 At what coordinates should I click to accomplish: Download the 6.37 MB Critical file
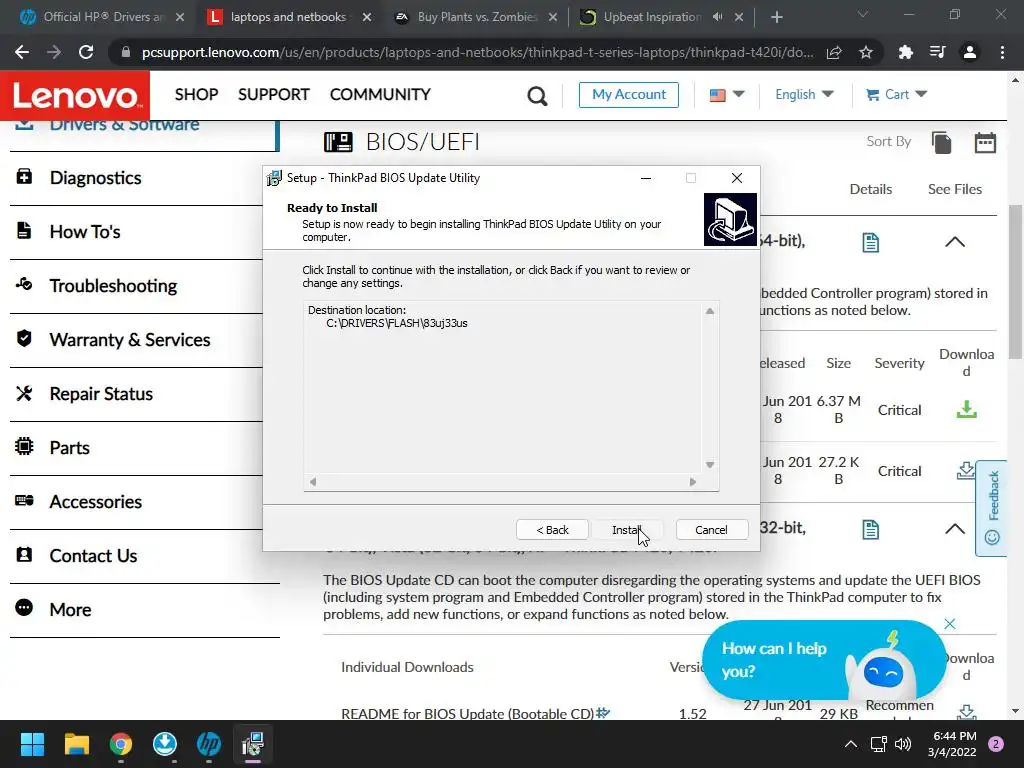tap(967, 409)
